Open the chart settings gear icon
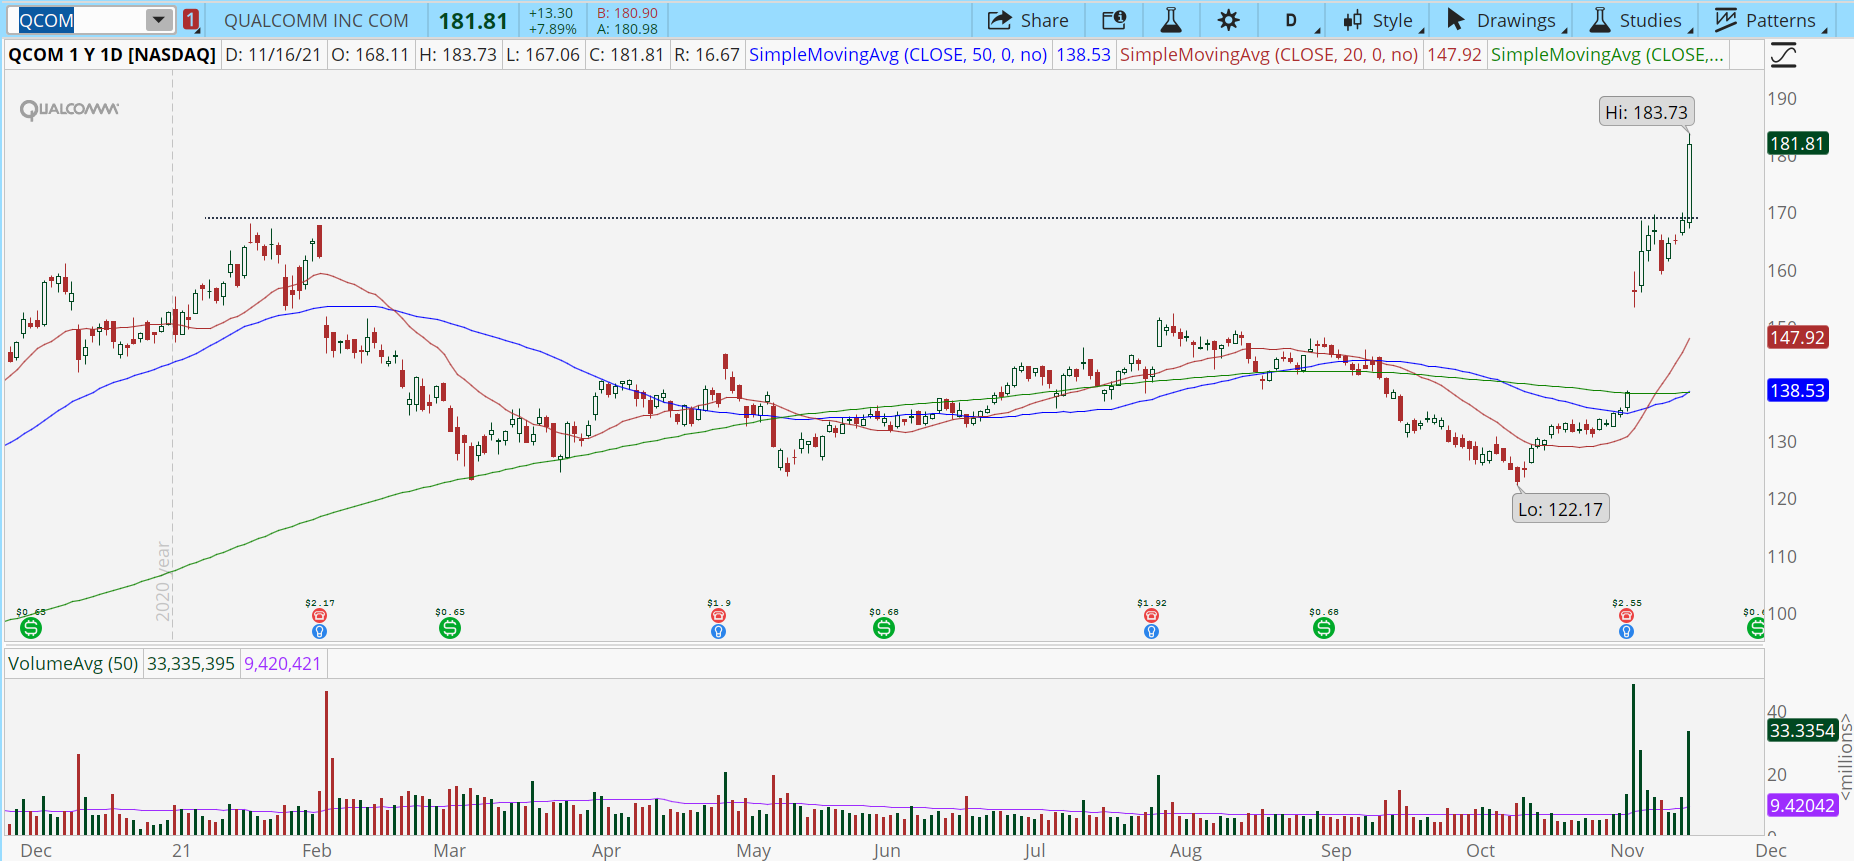 [x=1228, y=21]
